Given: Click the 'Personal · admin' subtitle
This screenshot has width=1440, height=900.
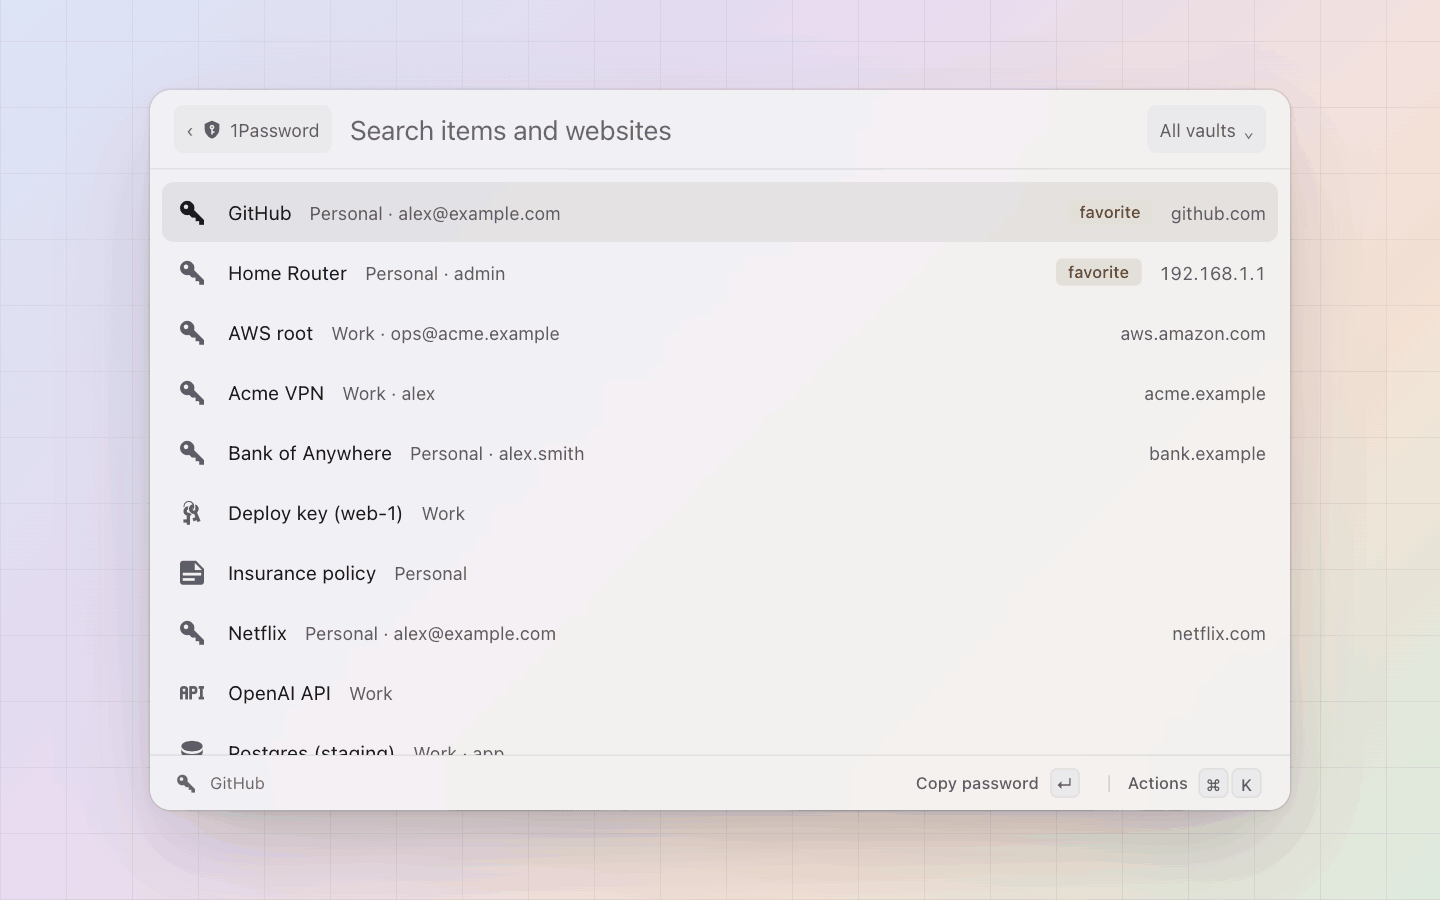Looking at the screenshot, I should (435, 273).
